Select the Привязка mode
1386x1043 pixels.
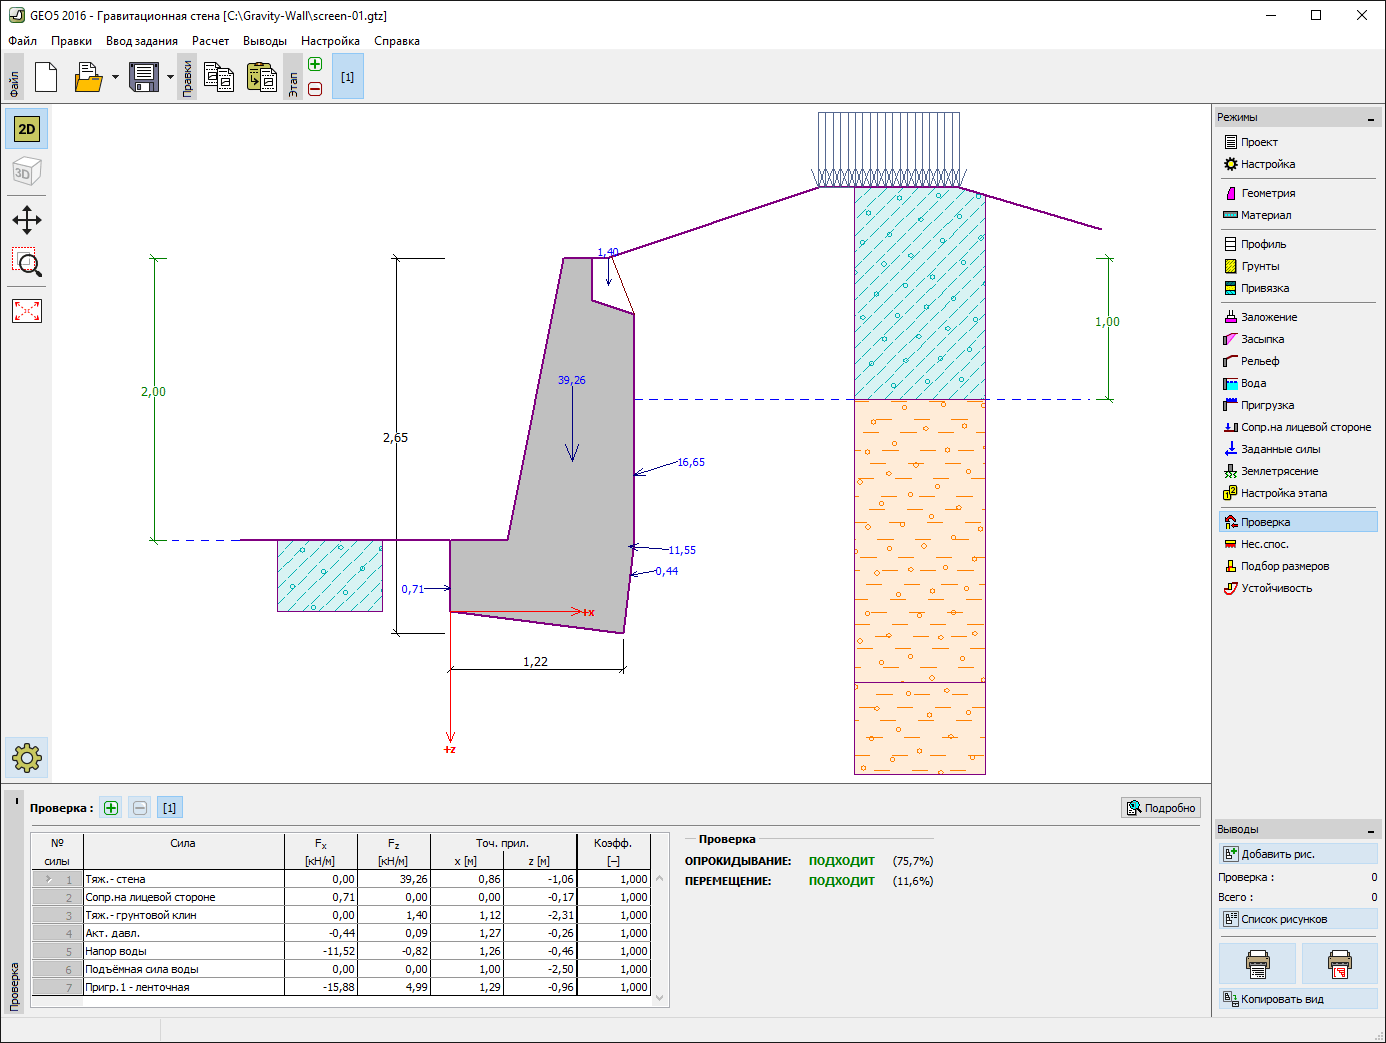point(1298,288)
